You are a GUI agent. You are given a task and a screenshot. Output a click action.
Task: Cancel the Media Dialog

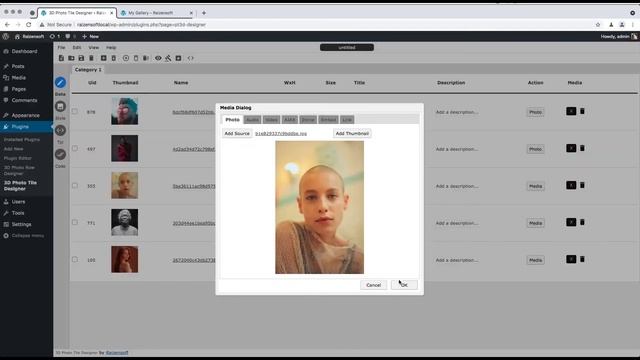tap(373, 285)
